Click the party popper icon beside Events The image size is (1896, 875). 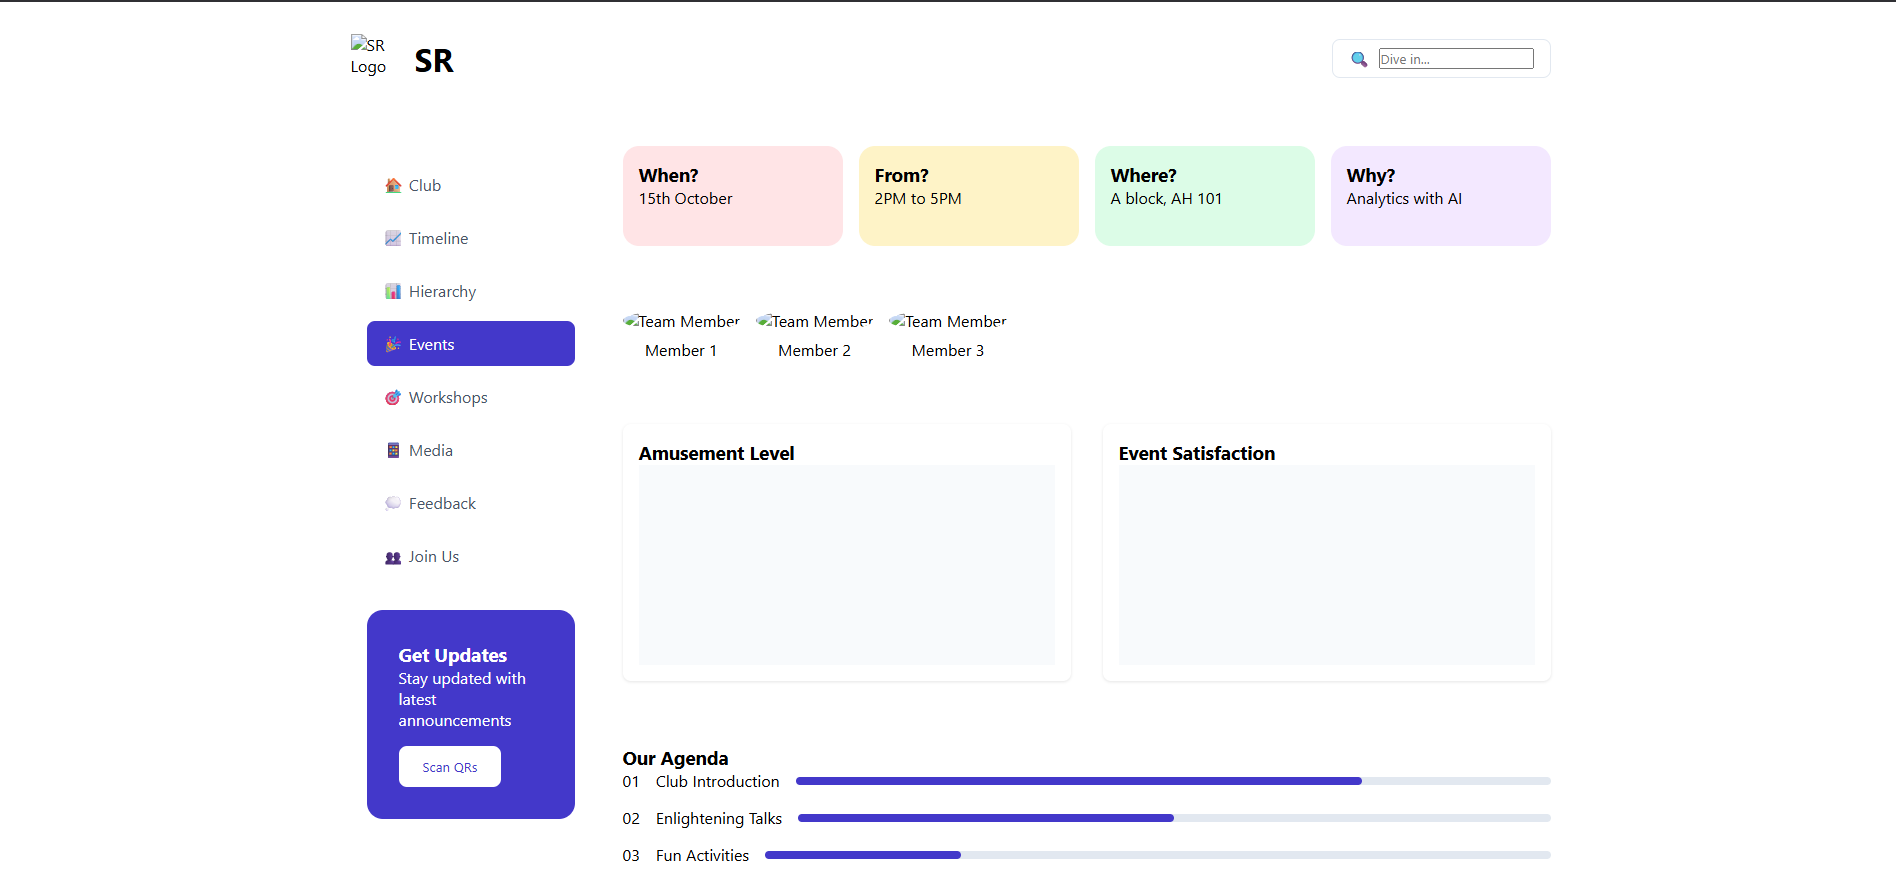(393, 345)
